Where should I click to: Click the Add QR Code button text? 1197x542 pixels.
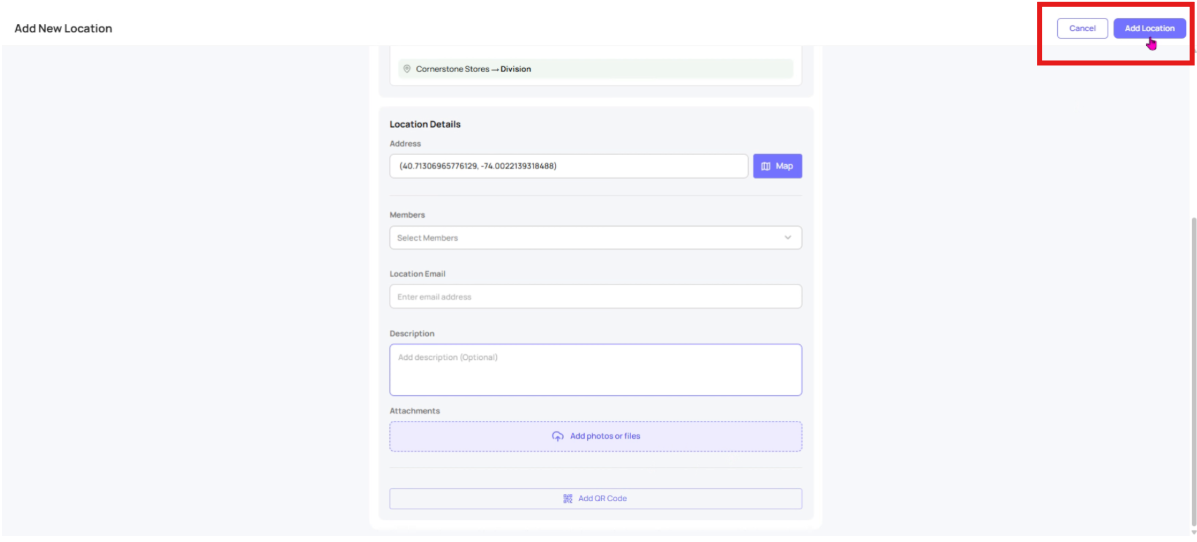coord(602,498)
